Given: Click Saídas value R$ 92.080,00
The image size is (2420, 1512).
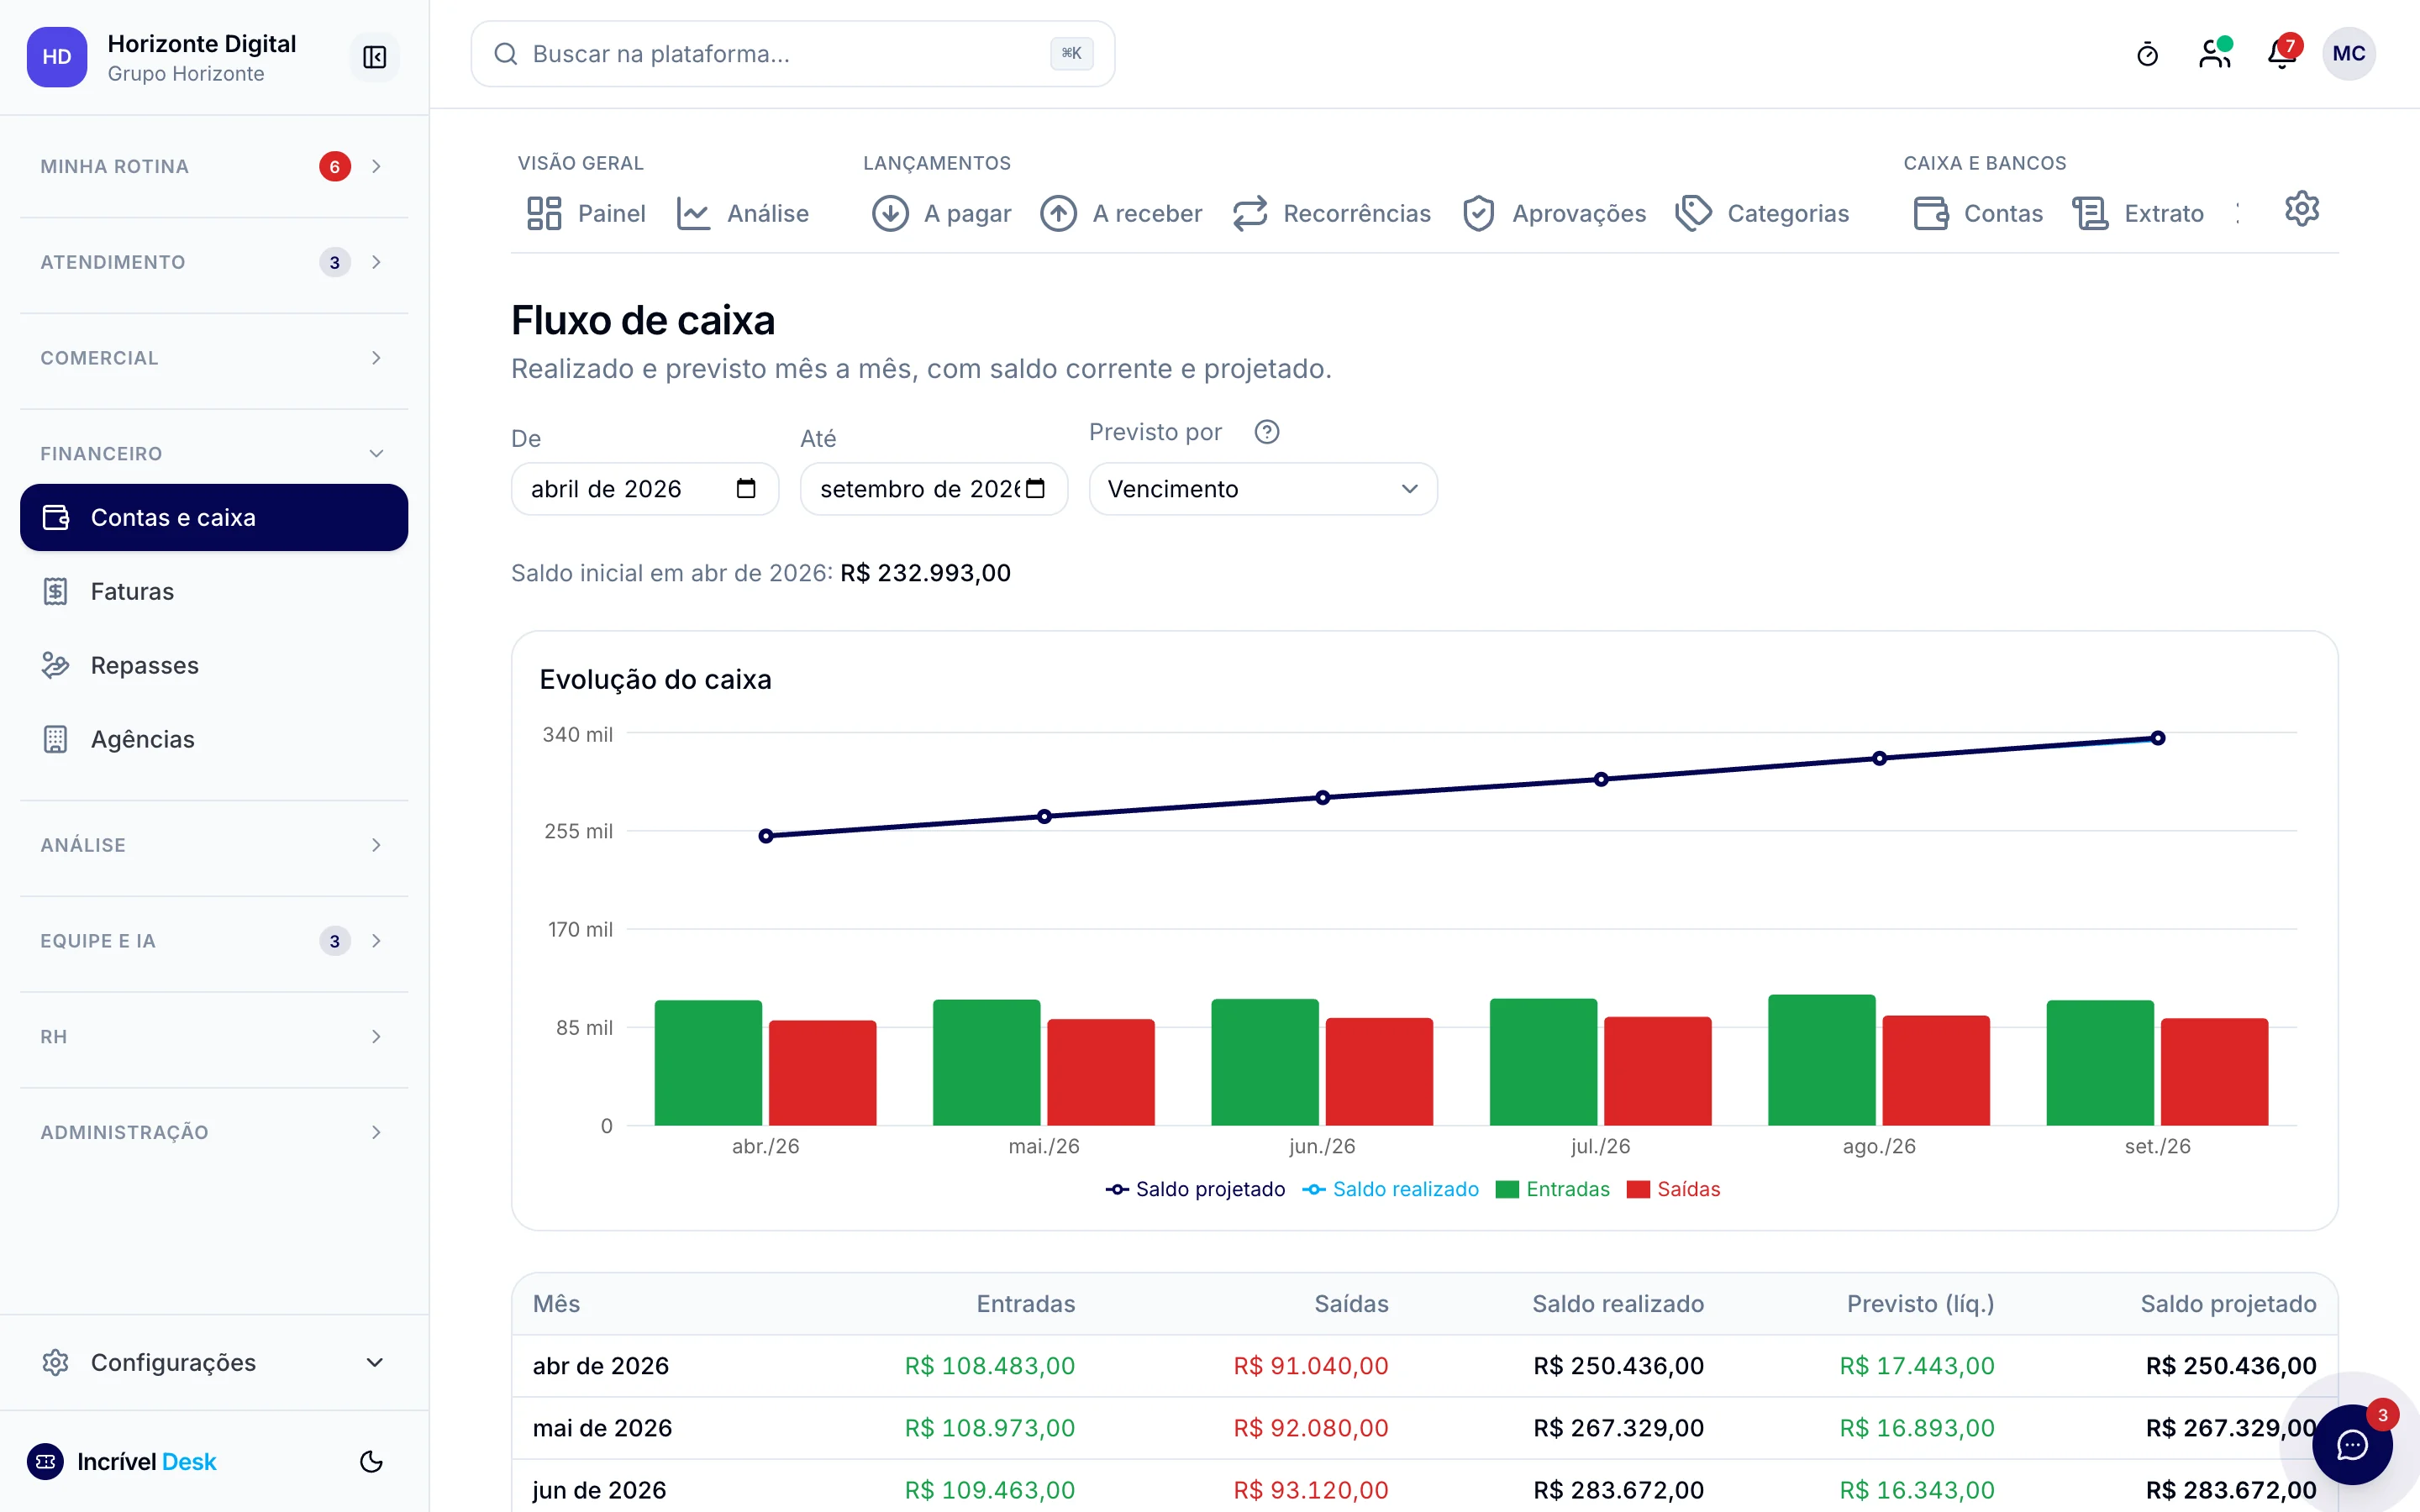Looking at the screenshot, I should 1310,1427.
